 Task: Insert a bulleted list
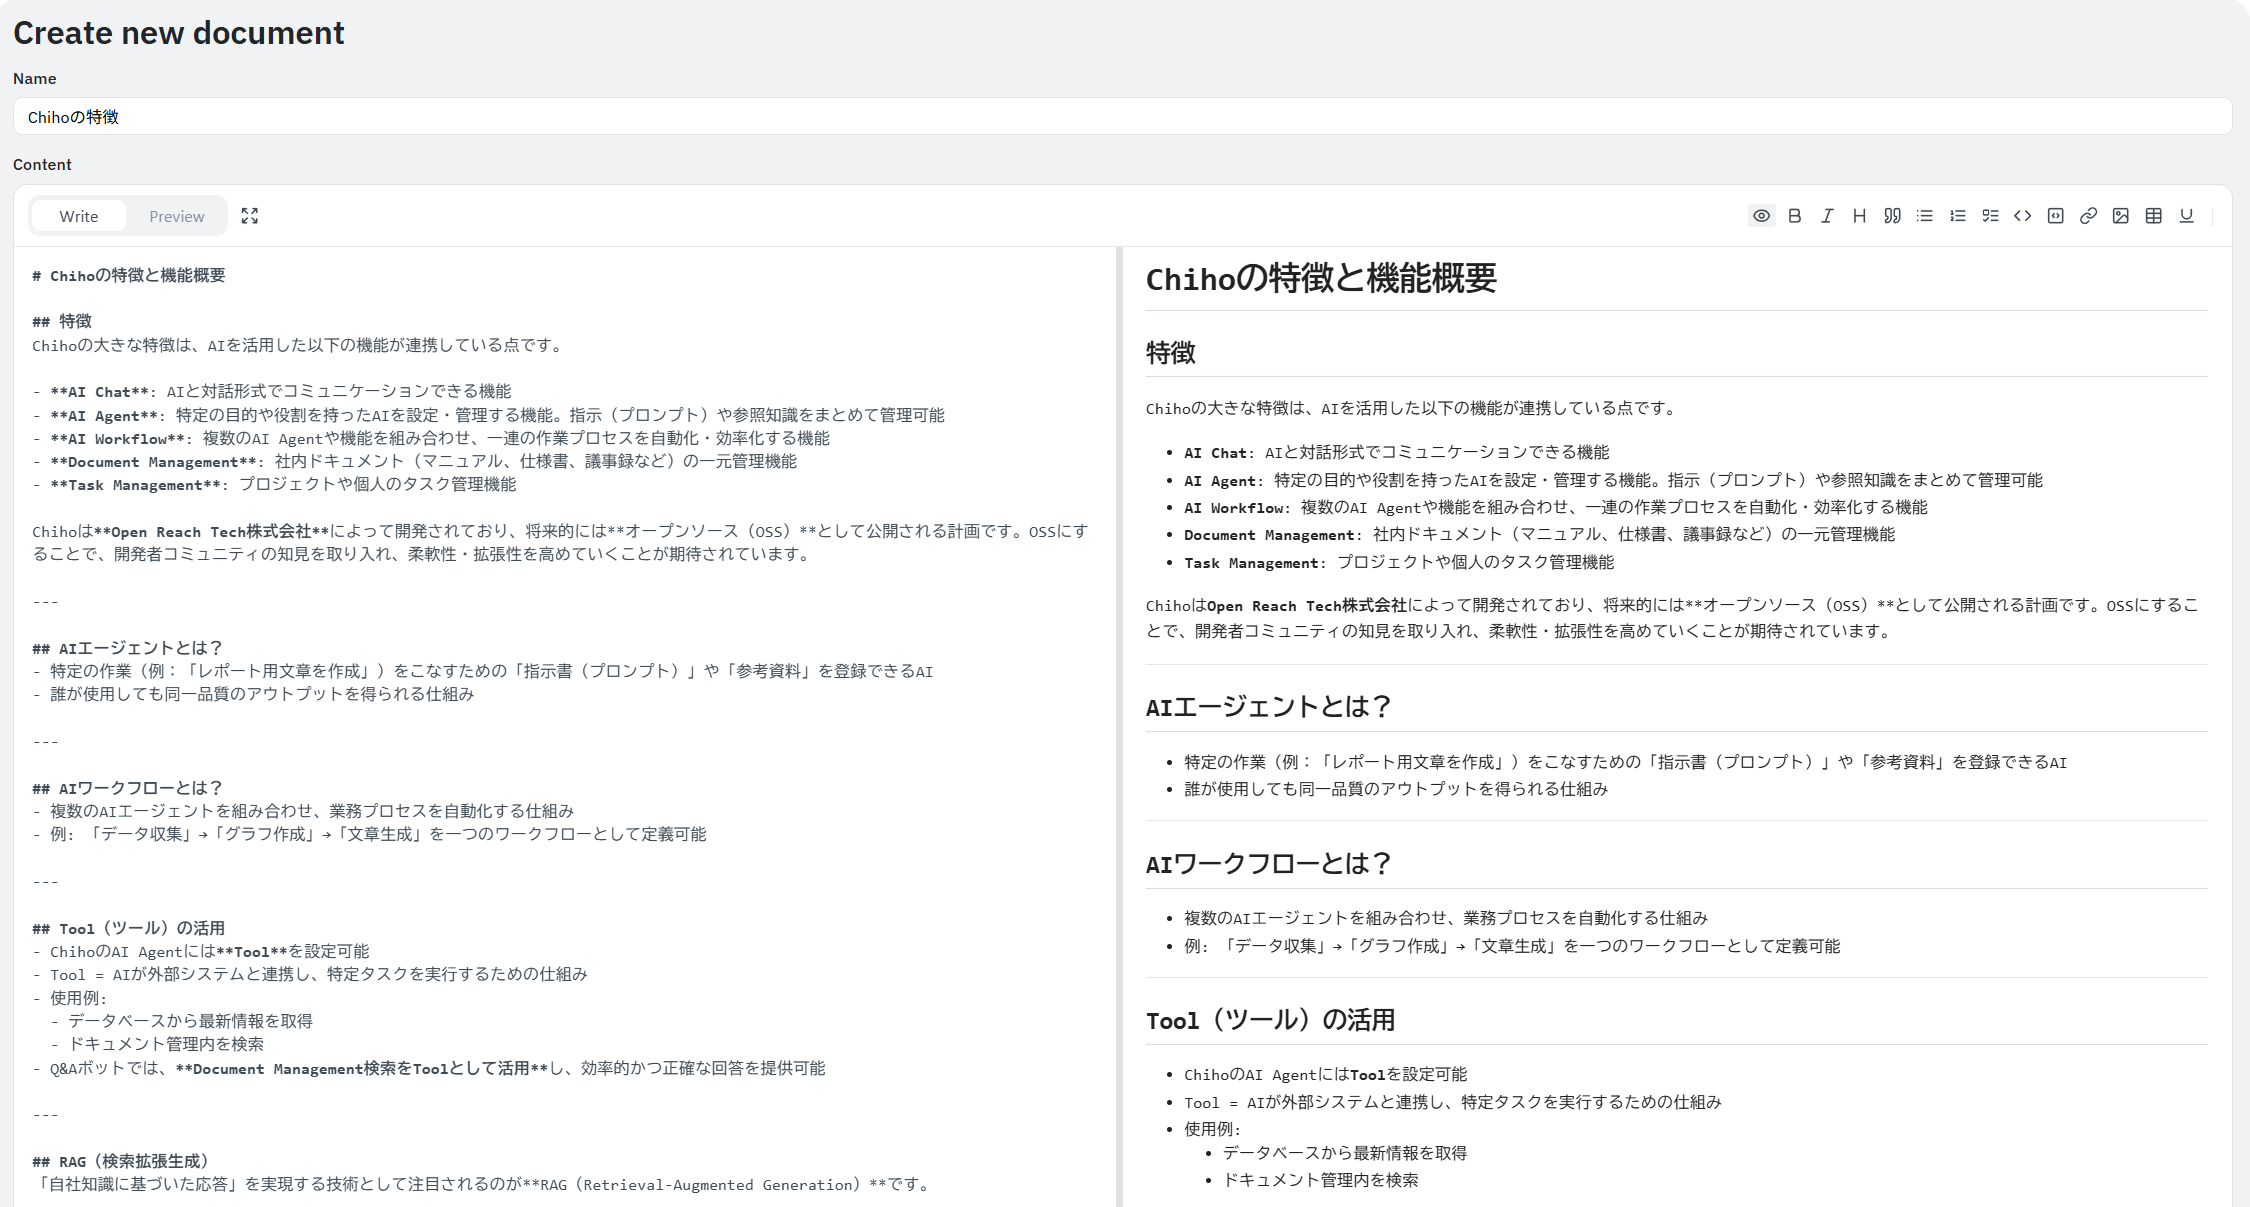1924,216
